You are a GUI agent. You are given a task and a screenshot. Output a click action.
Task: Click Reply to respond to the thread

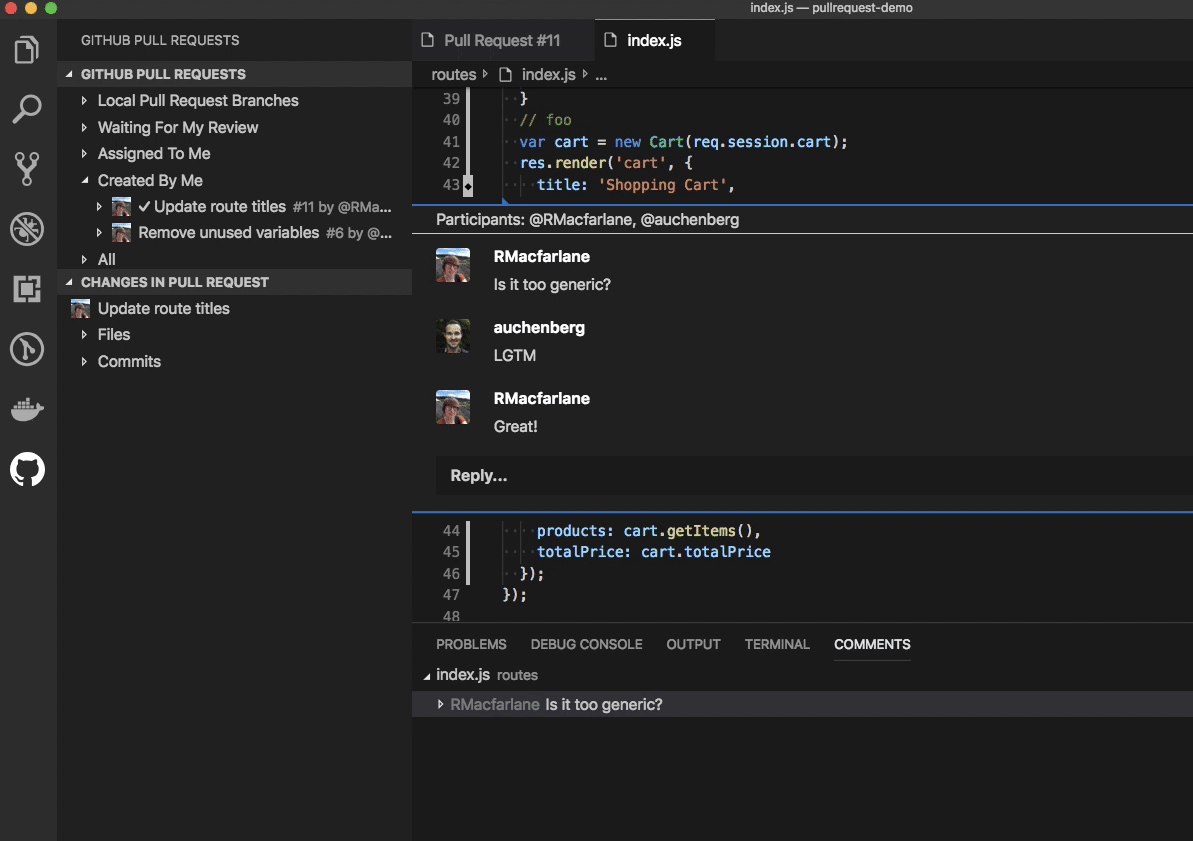pyautogui.click(x=478, y=475)
